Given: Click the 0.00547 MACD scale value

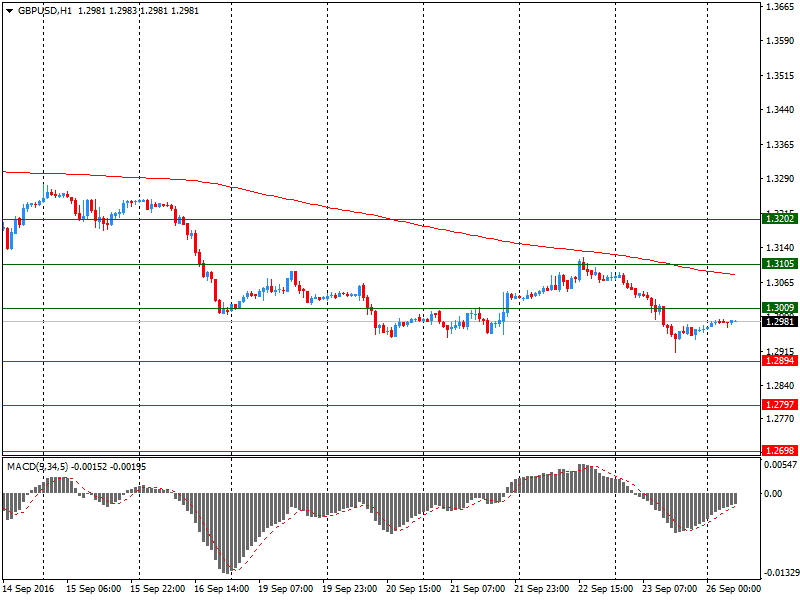Looking at the screenshot, I should pyautogui.click(x=781, y=465).
